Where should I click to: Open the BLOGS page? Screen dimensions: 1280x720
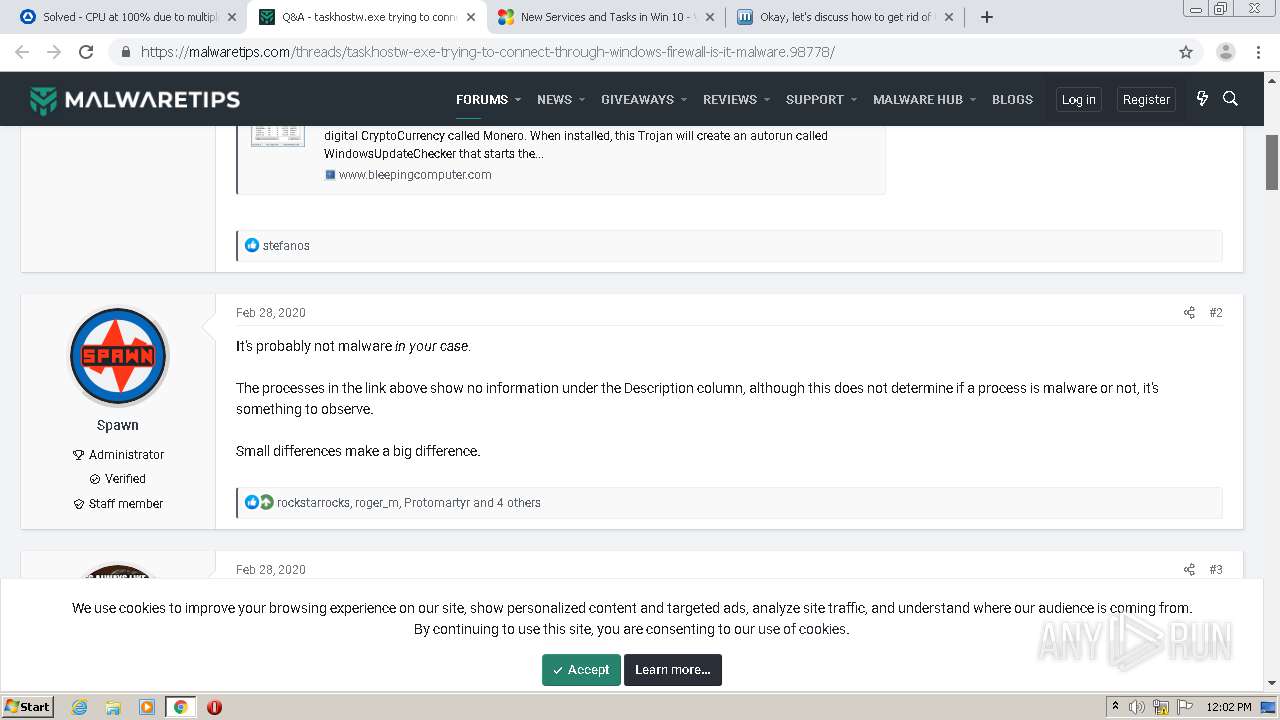[x=1012, y=99]
